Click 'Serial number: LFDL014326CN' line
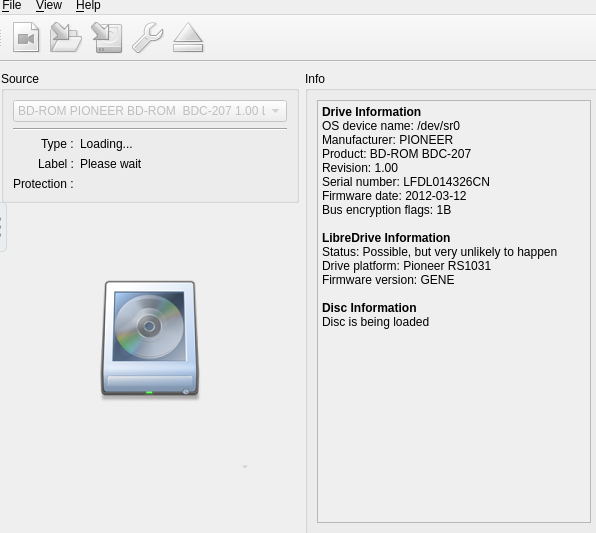Screen dimensions: 596x533 coord(406,182)
